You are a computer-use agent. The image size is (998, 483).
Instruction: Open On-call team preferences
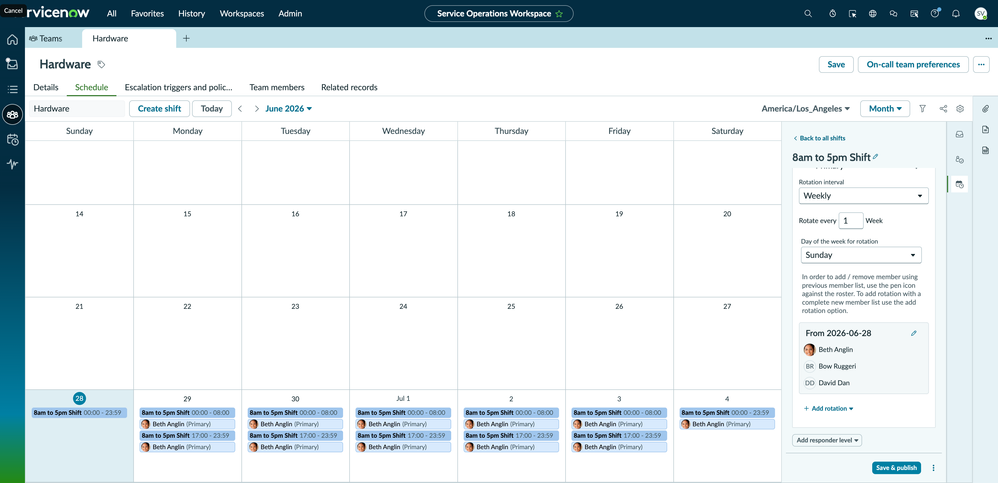[913, 64]
